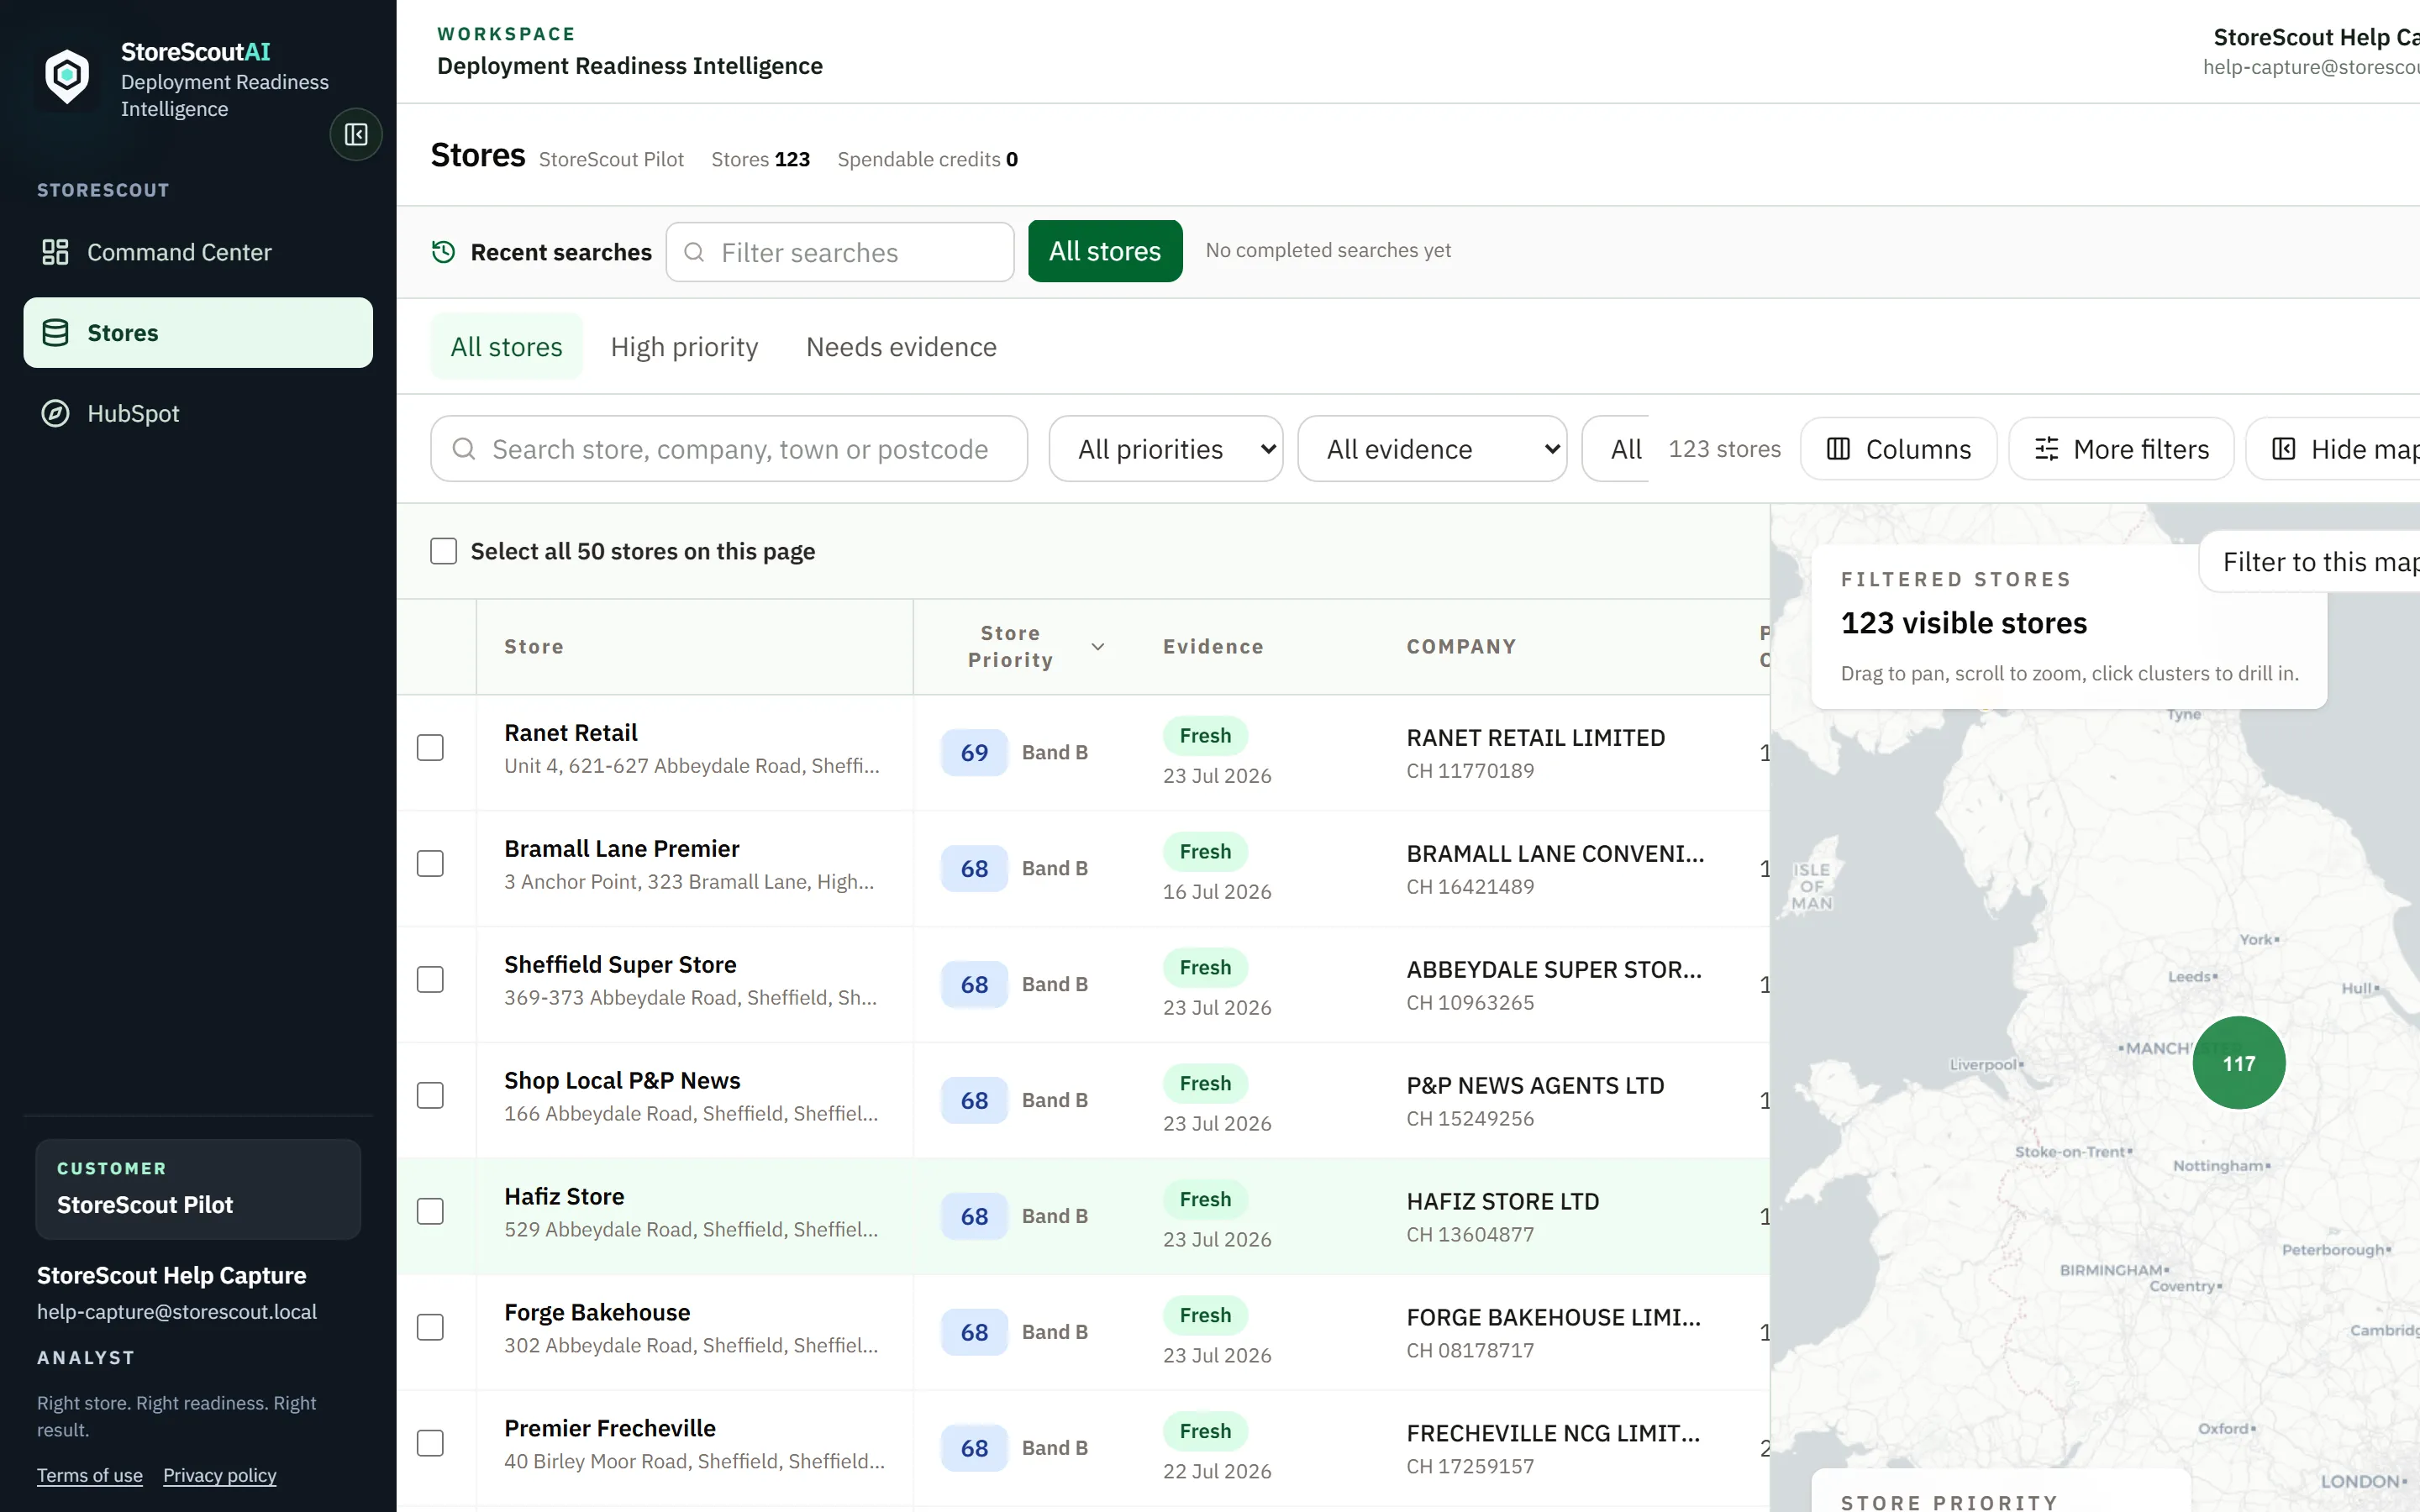Toggle Store Priority column sort chevron
Viewport: 2420px width, 1512px height.
(1098, 647)
